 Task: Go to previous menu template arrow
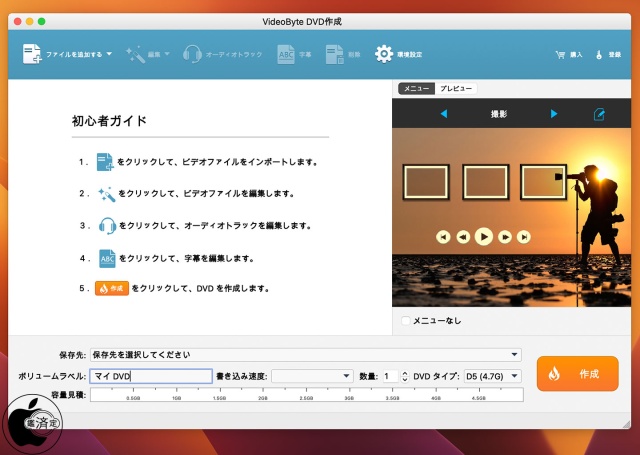pos(444,113)
